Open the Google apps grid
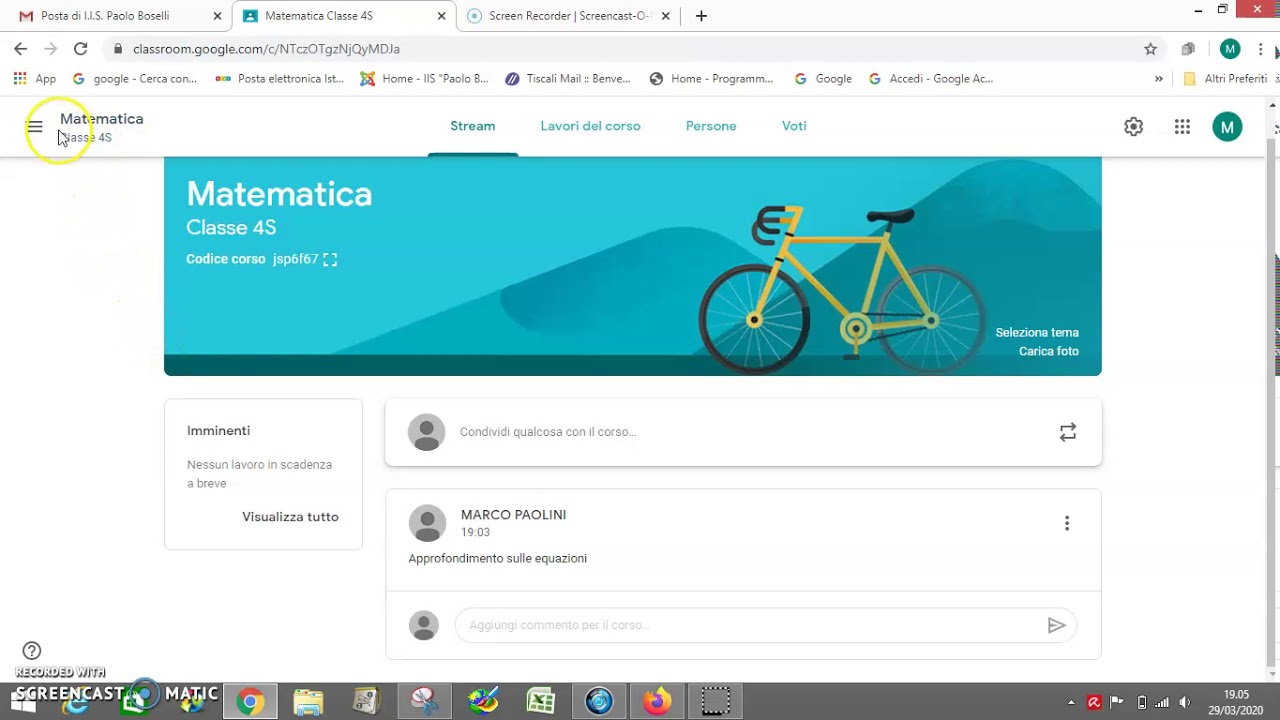 pos(1182,127)
